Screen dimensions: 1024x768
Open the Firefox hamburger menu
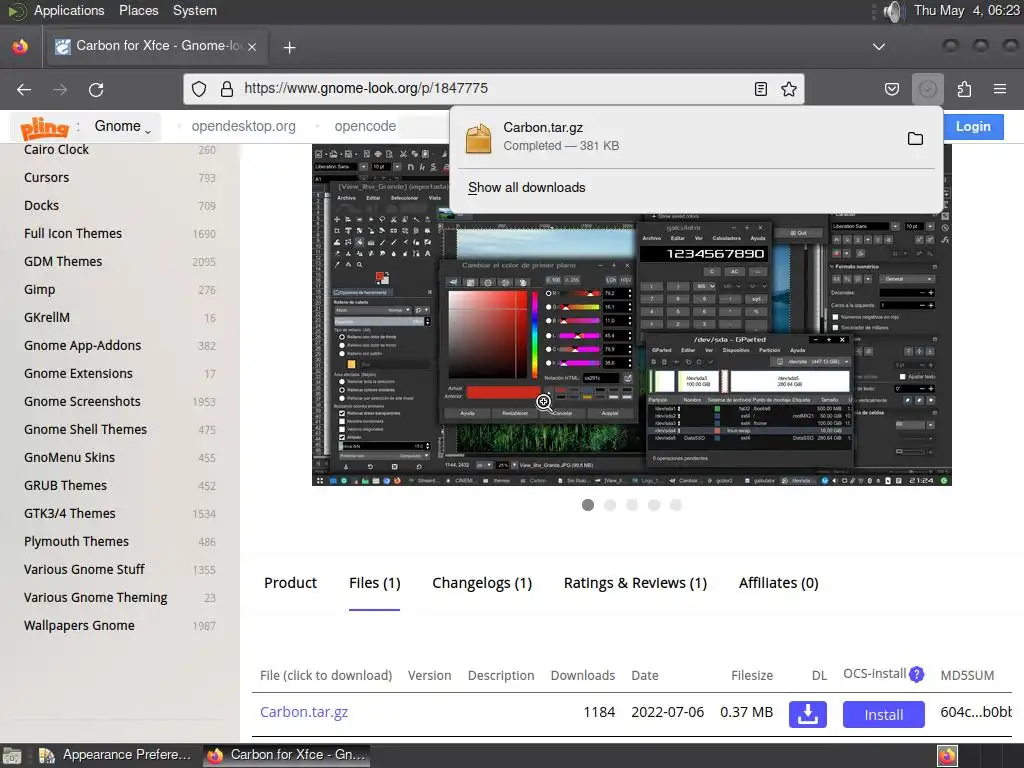point(1000,89)
